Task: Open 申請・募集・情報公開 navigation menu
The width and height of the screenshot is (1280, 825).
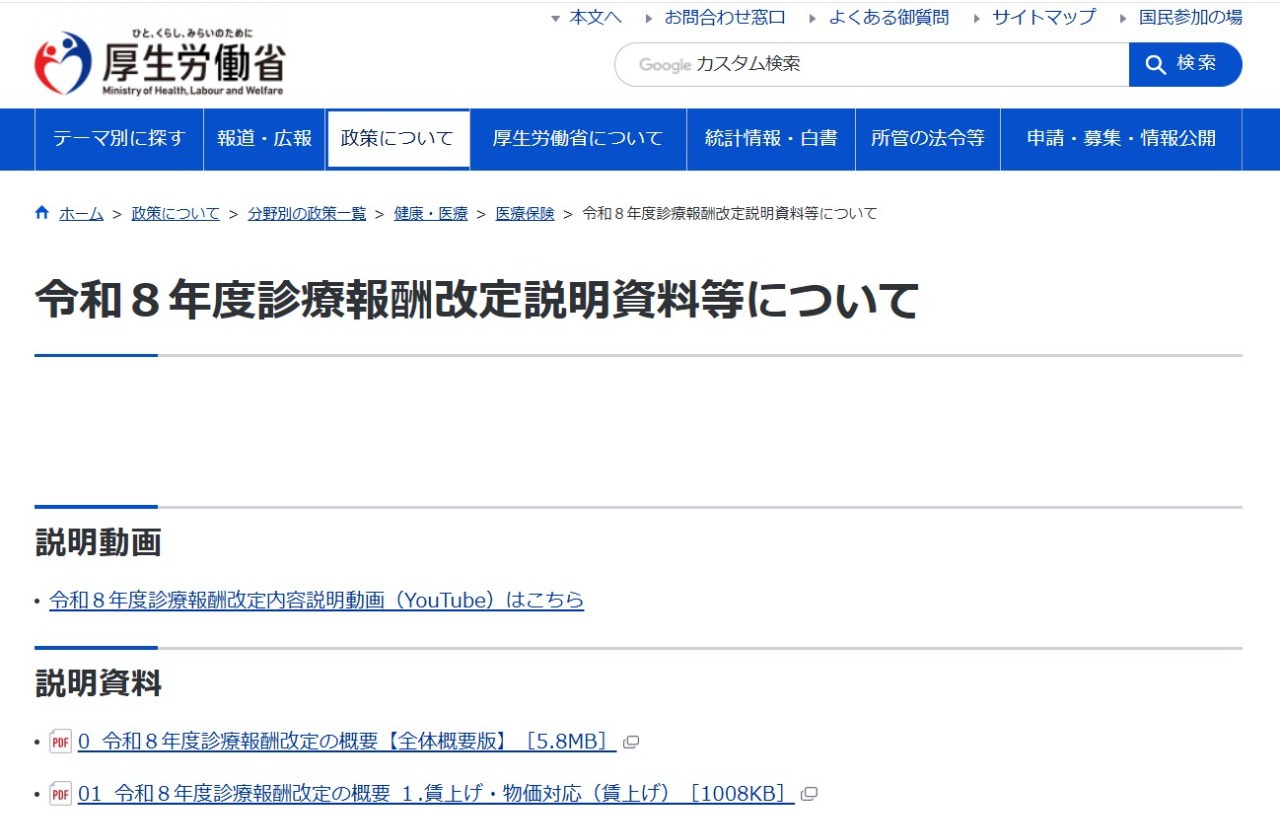Action: point(1121,139)
